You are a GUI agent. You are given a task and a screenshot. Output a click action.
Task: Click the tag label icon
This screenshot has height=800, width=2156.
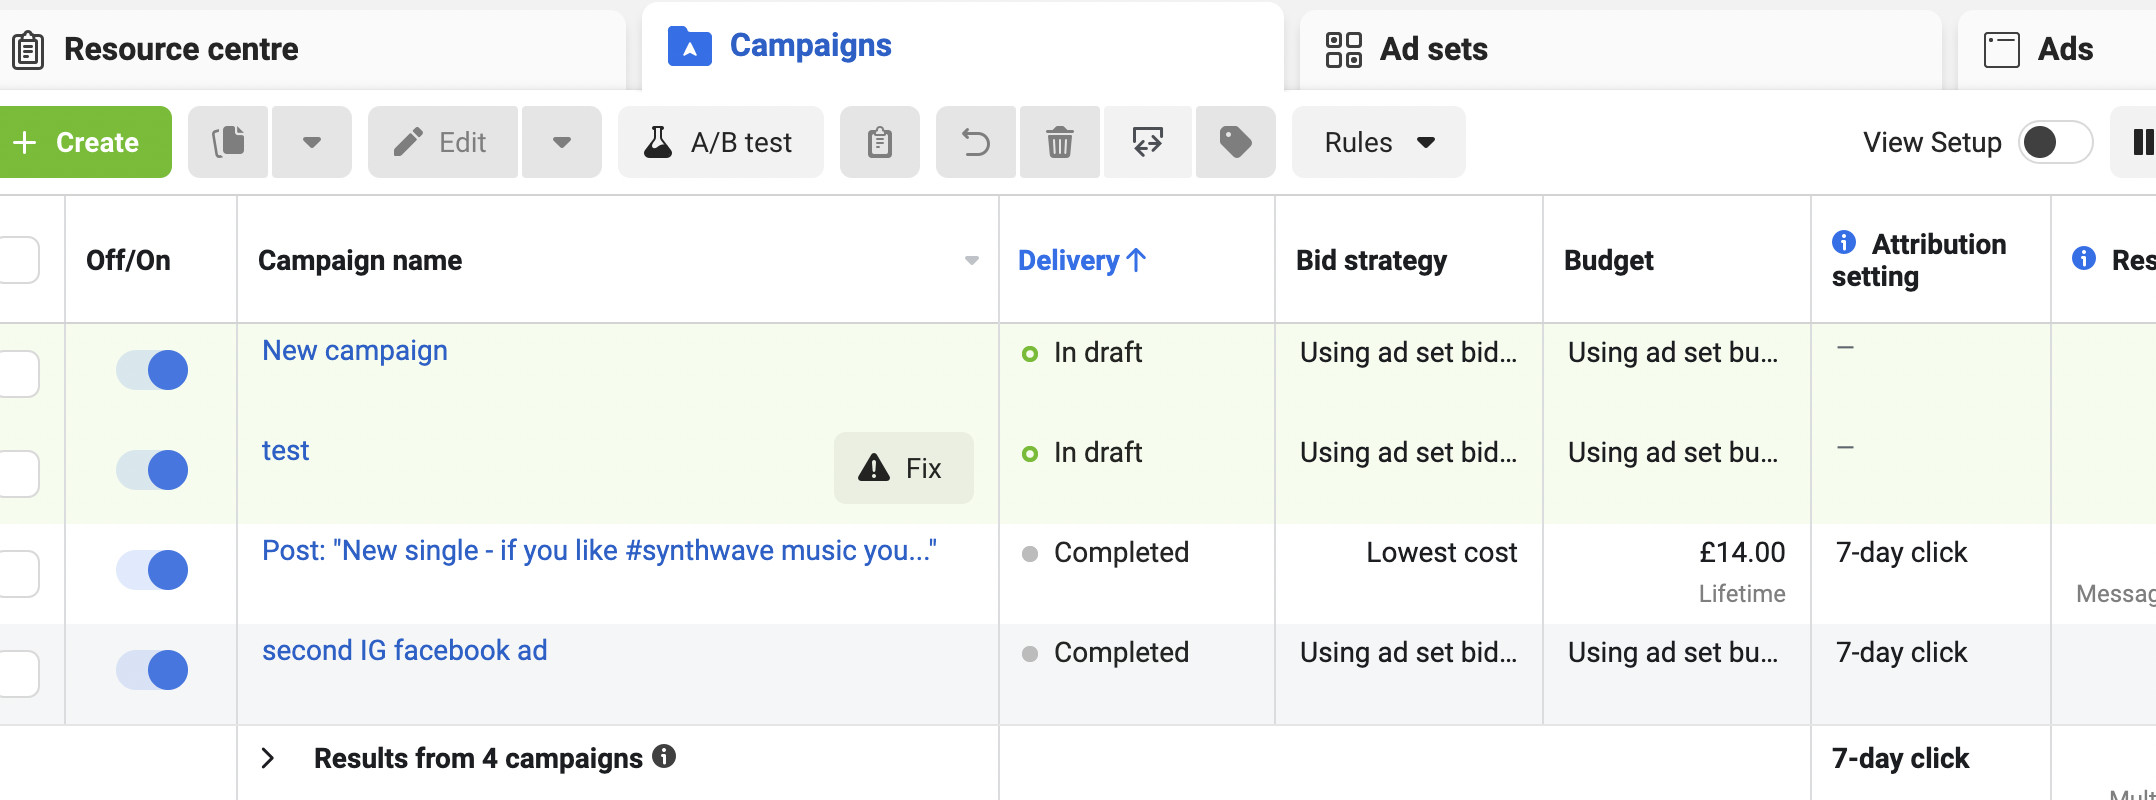click(x=1235, y=142)
